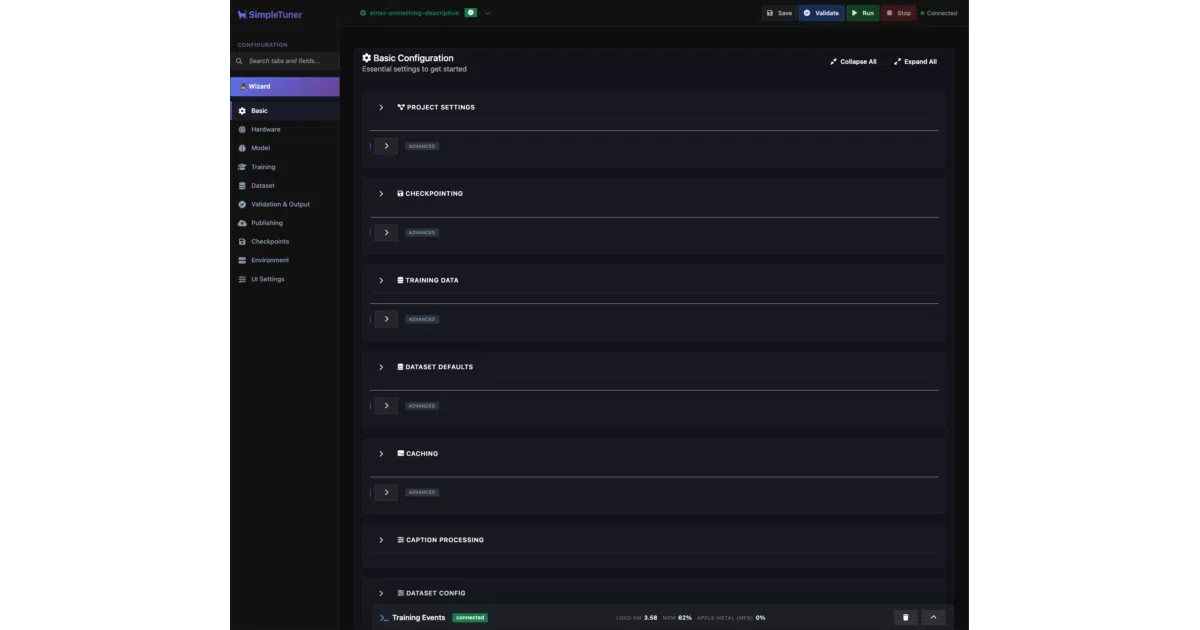Open the Checkpoints tab
The image size is (1200, 630).
pyautogui.click(x=285, y=242)
